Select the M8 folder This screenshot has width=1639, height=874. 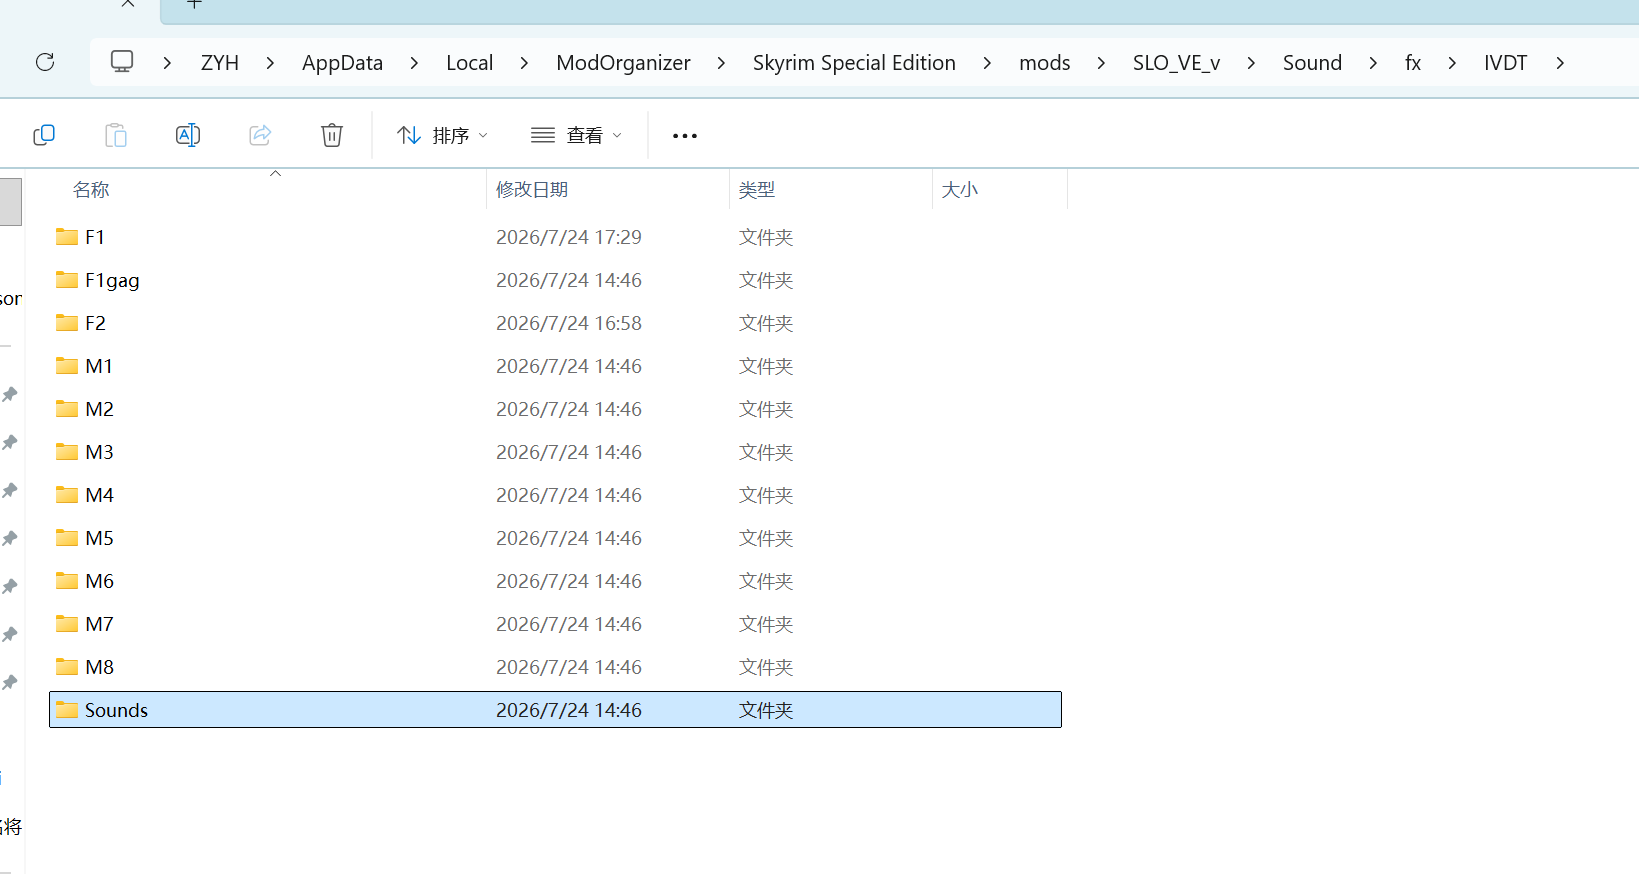tap(555, 667)
